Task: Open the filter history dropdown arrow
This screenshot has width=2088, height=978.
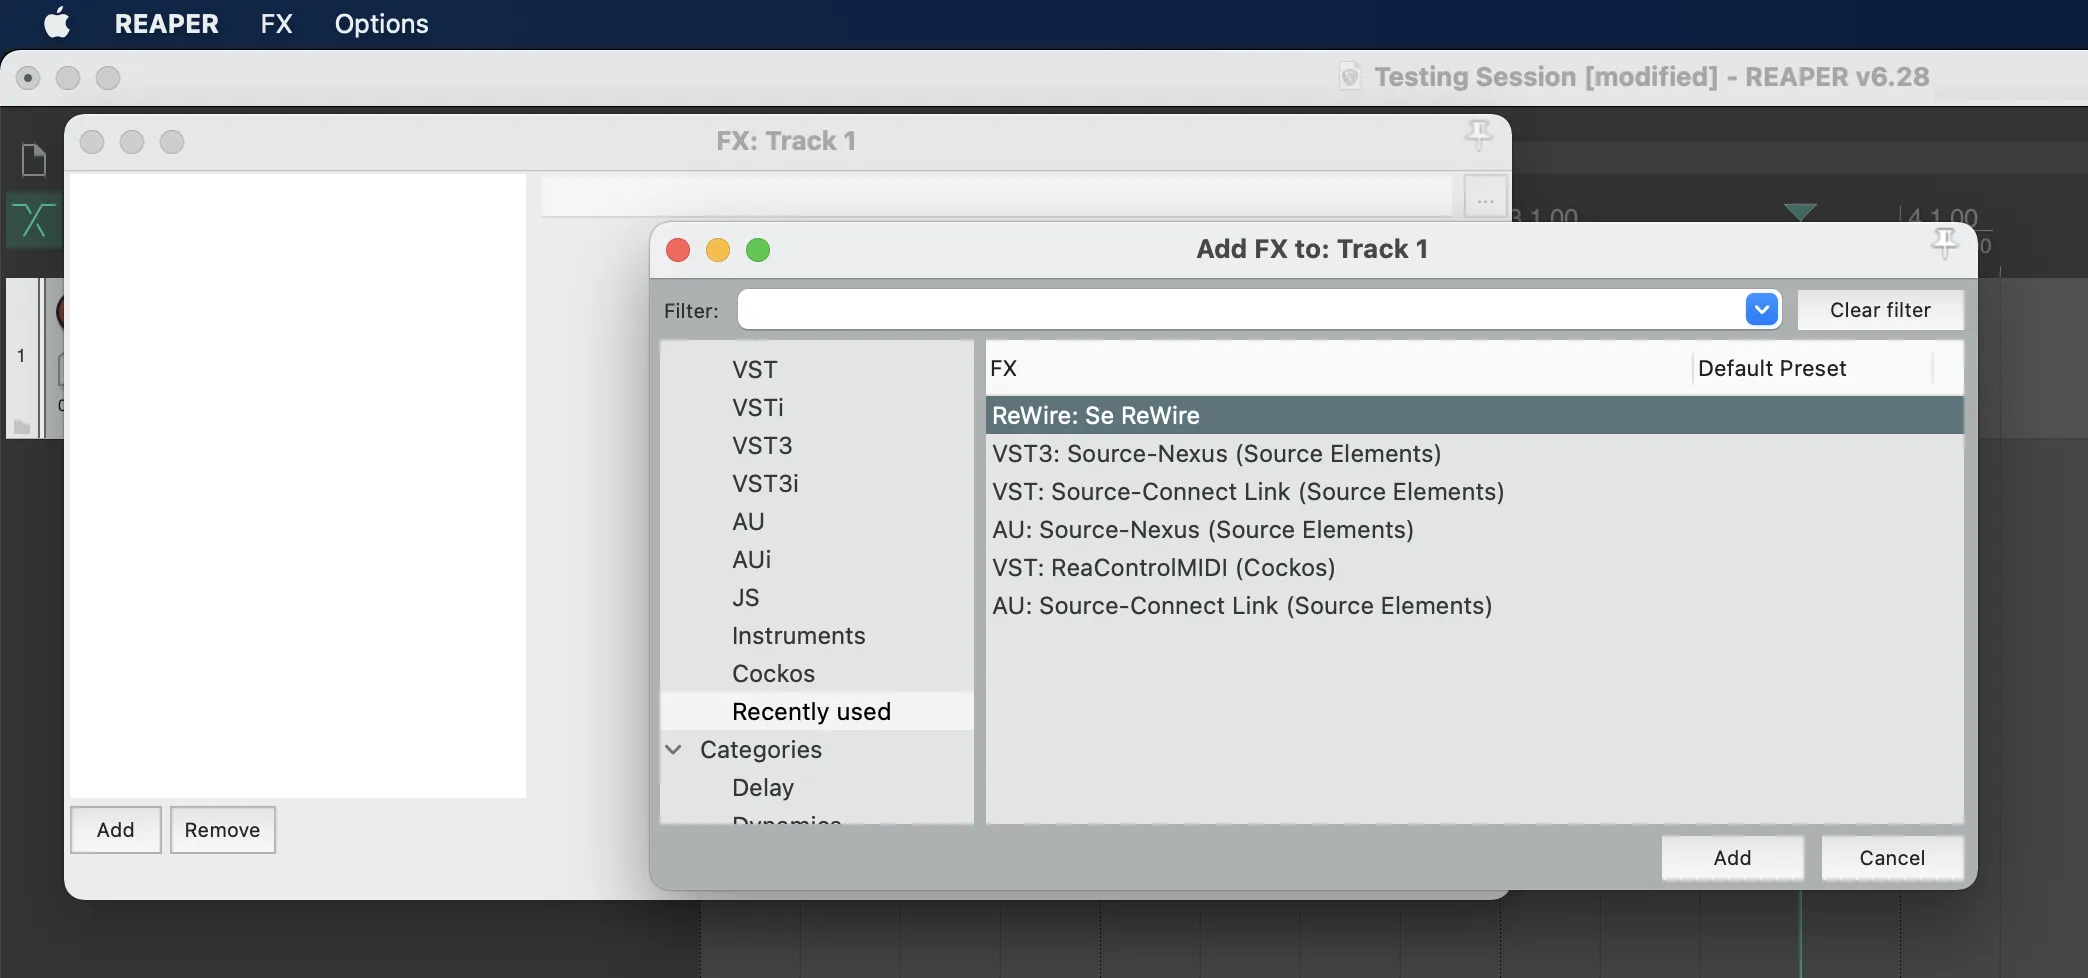Action: pyautogui.click(x=1762, y=310)
